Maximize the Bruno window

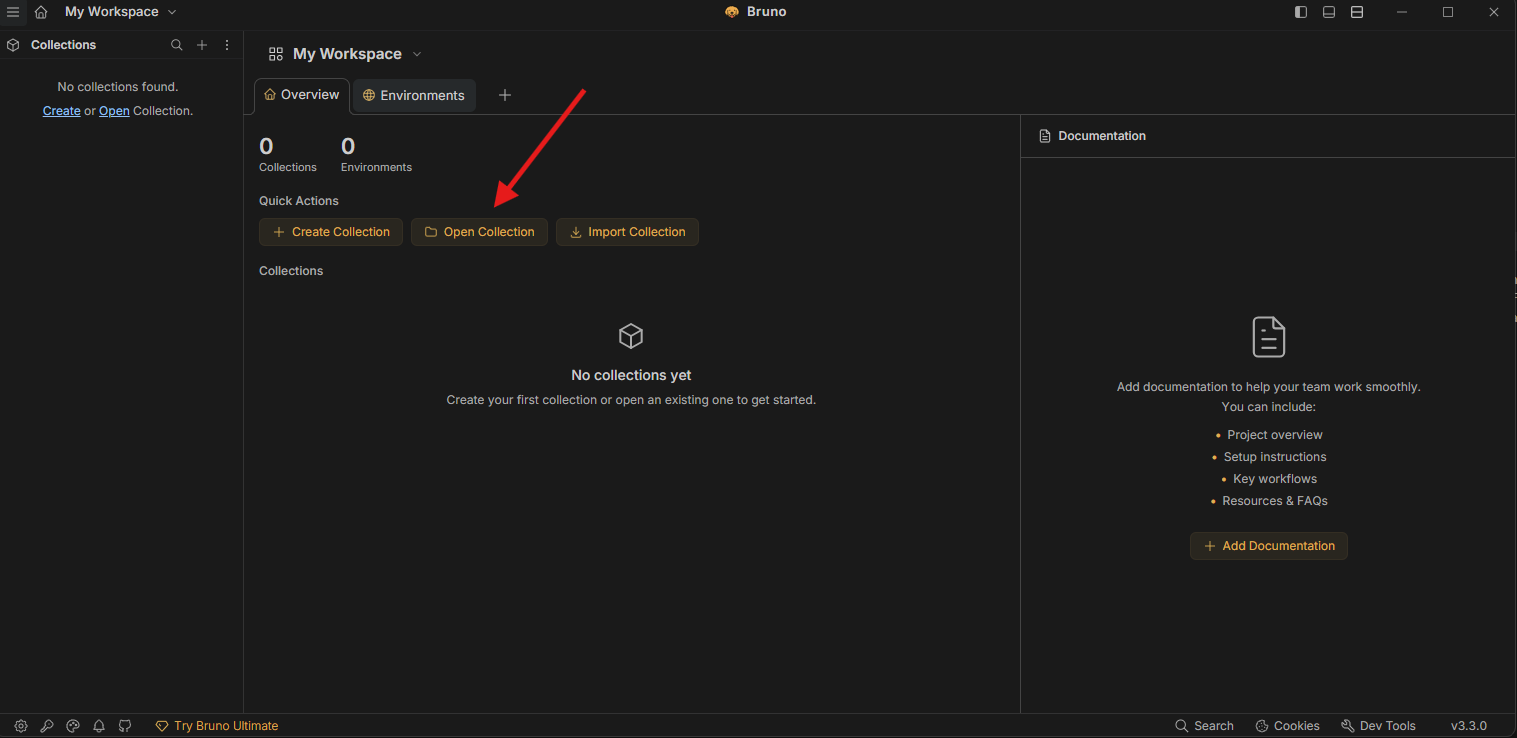click(x=1448, y=12)
